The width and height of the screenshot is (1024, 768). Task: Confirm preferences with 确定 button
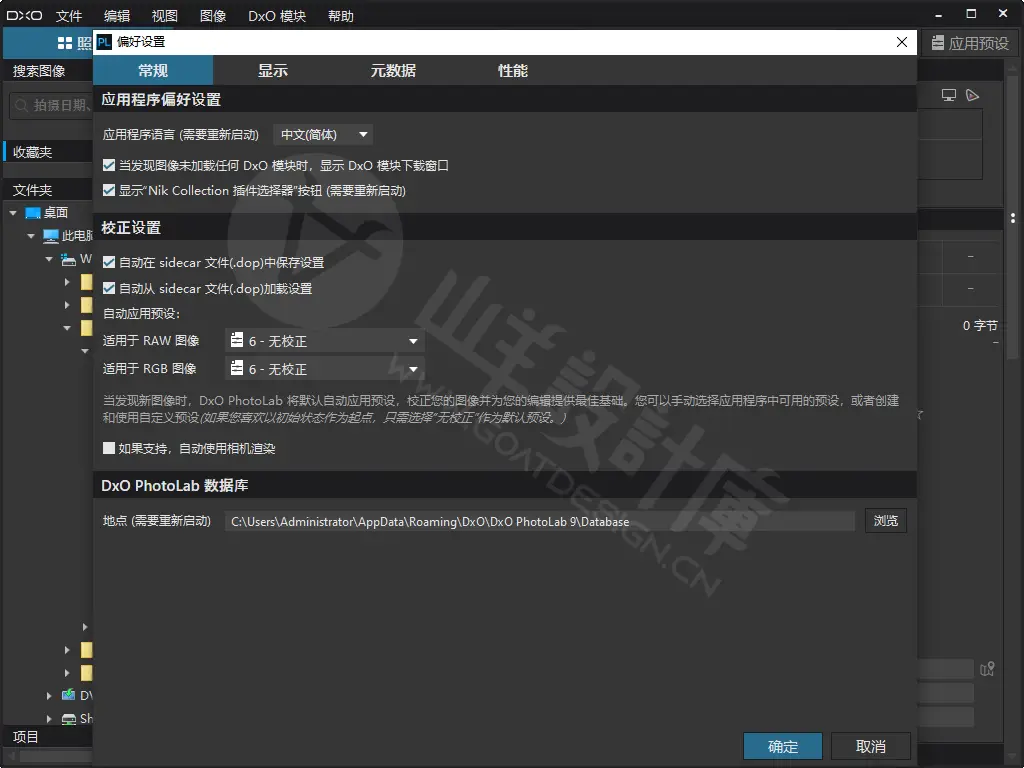coord(782,746)
